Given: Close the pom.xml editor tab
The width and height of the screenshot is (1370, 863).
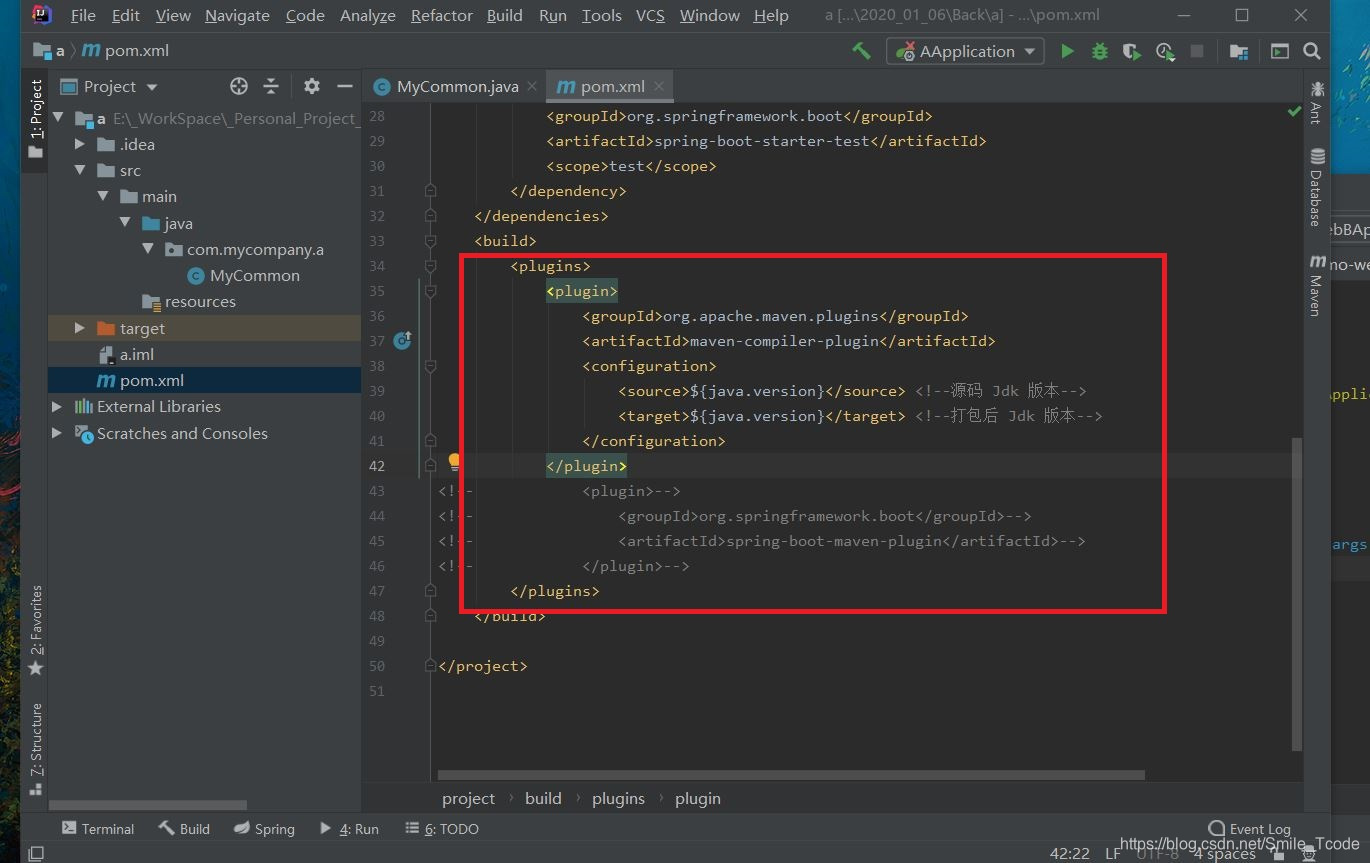Looking at the screenshot, I should pyautogui.click(x=659, y=86).
